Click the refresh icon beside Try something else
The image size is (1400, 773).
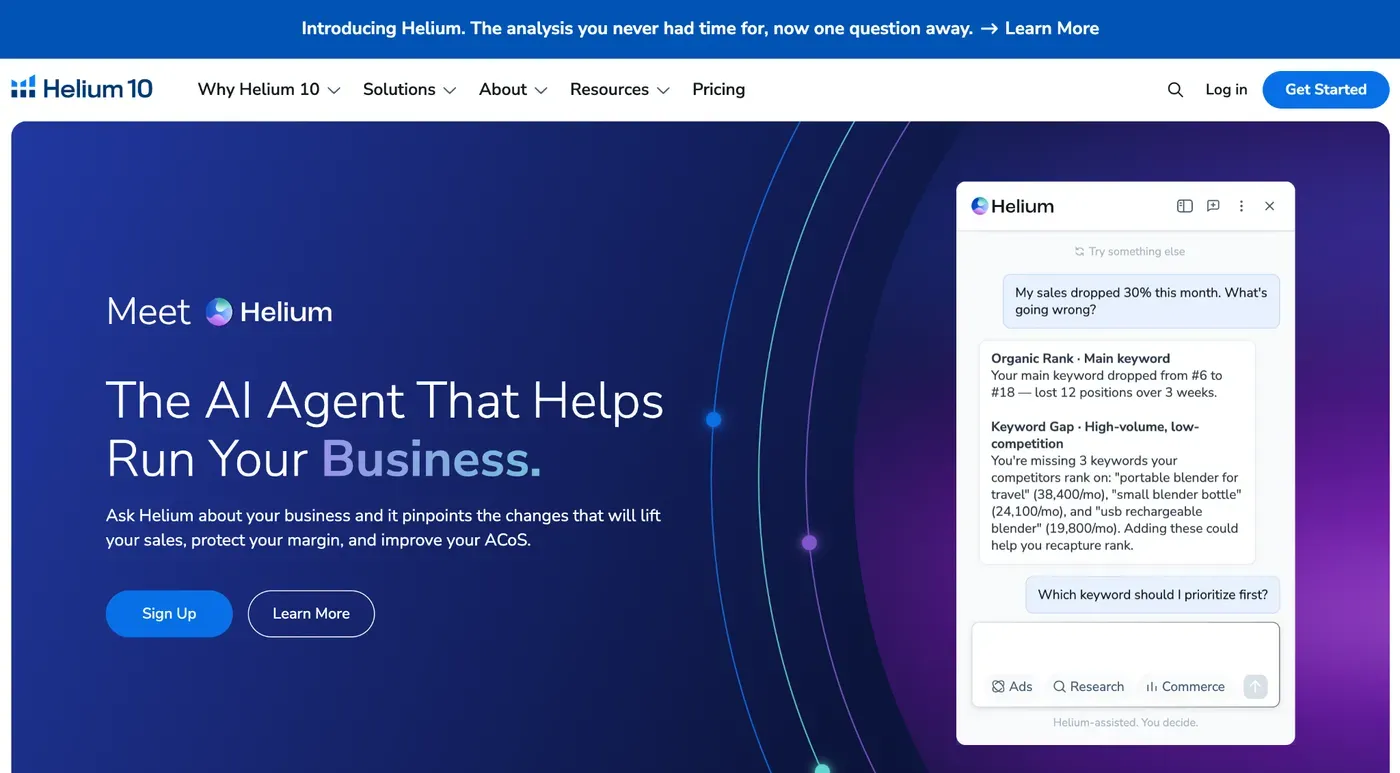[1079, 252]
